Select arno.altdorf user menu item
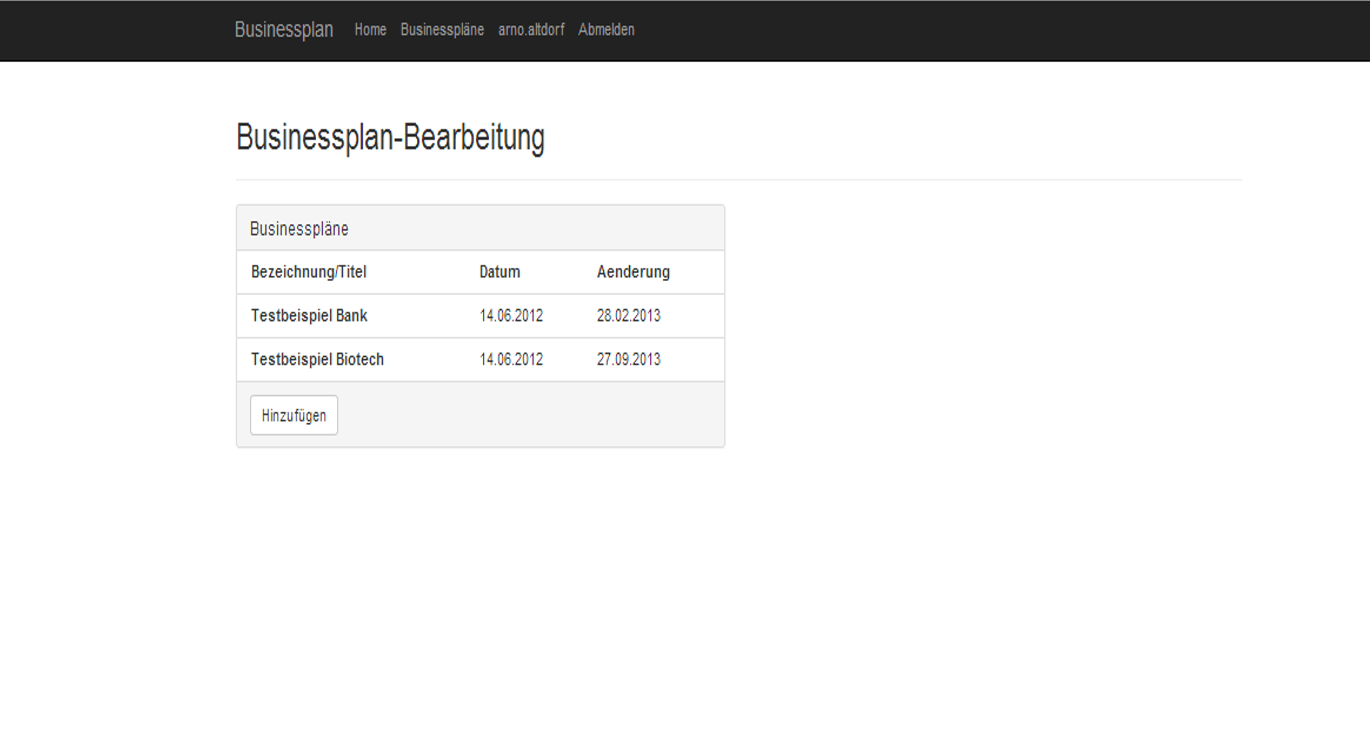The image size is (1370, 754). point(531,30)
